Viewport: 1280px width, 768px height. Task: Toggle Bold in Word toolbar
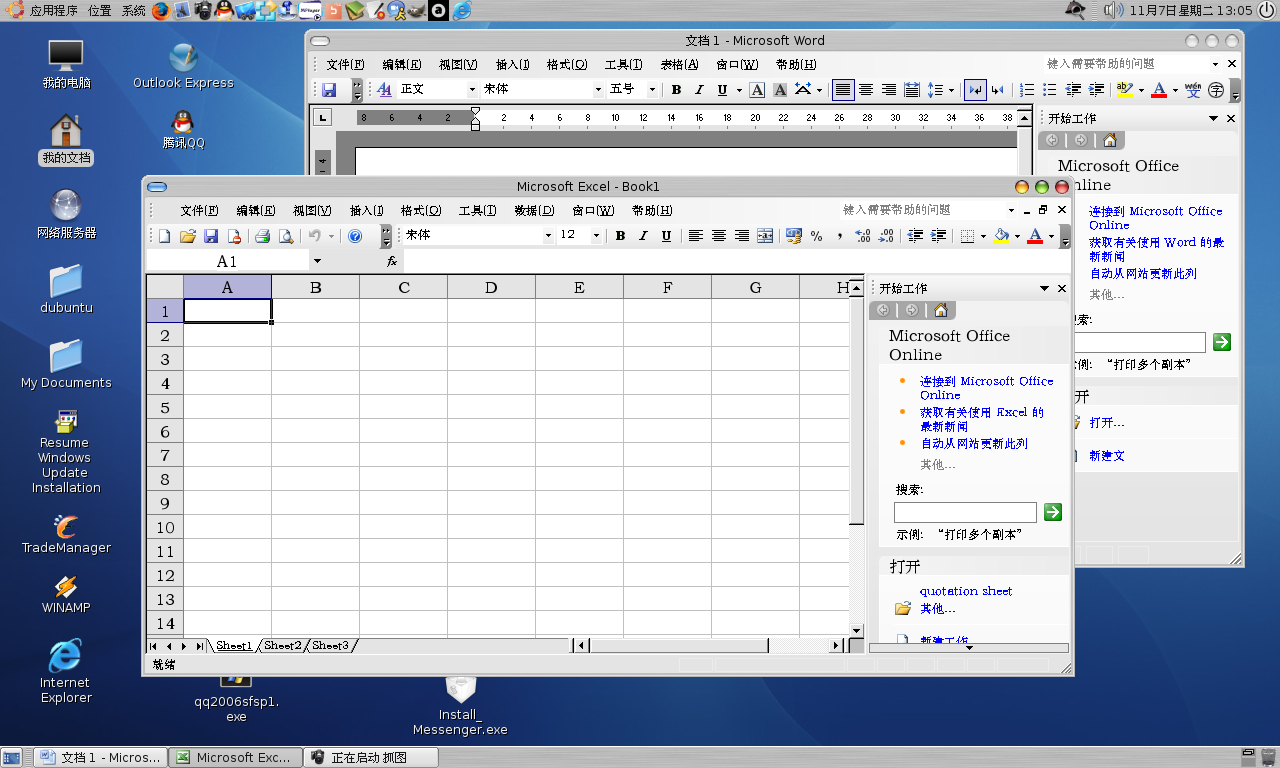pos(676,90)
